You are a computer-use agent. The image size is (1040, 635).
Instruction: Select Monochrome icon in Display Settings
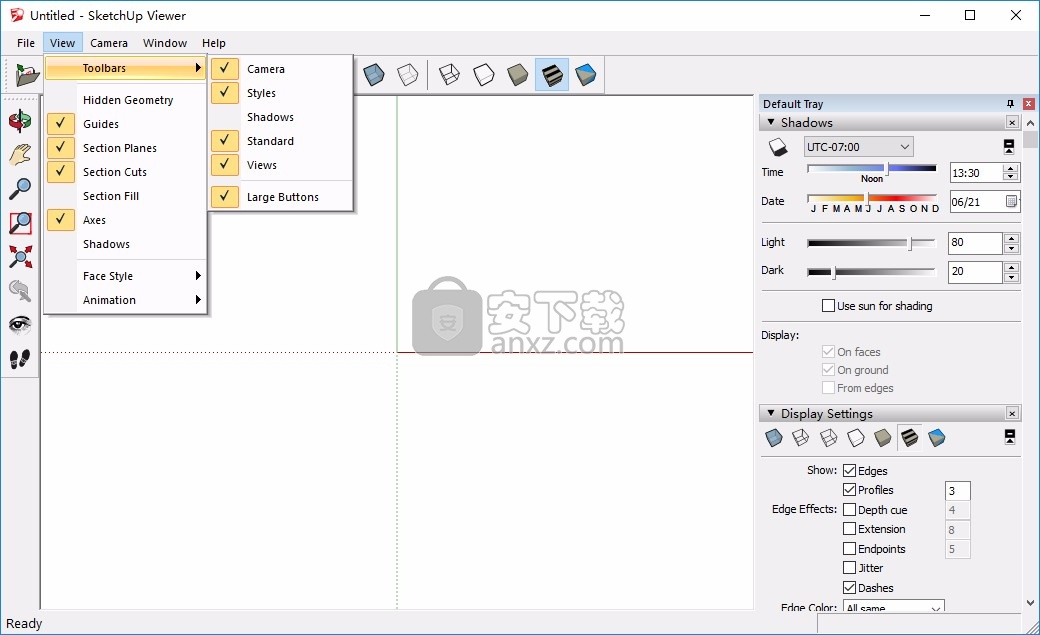tap(937, 437)
